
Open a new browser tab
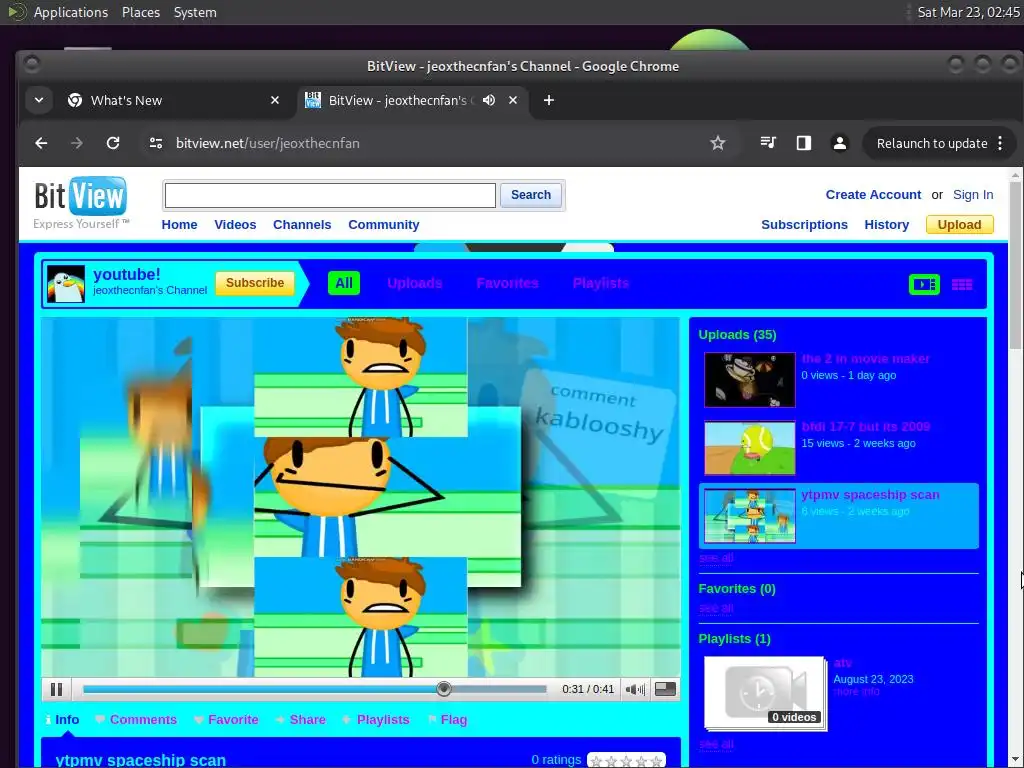coord(549,100)
